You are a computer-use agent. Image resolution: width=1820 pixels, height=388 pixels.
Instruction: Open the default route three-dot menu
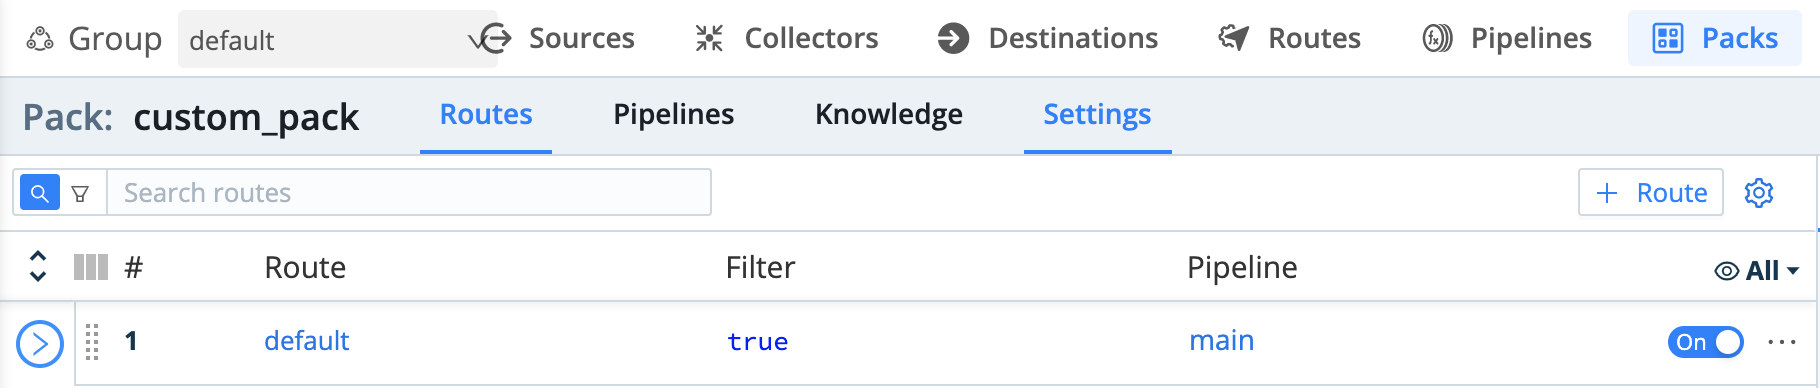[x=1782, y=342]
